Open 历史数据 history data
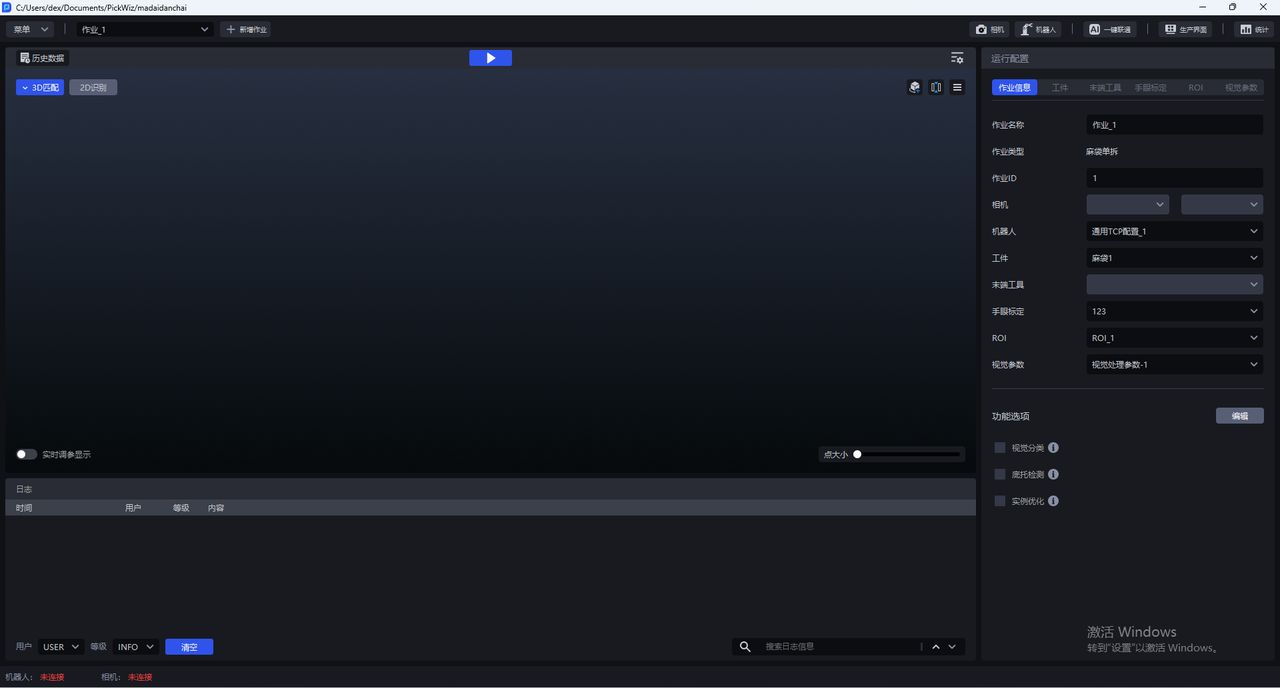Image resolution: width=1280 pixels, height=688 pixels. click(x=42, y=58)
